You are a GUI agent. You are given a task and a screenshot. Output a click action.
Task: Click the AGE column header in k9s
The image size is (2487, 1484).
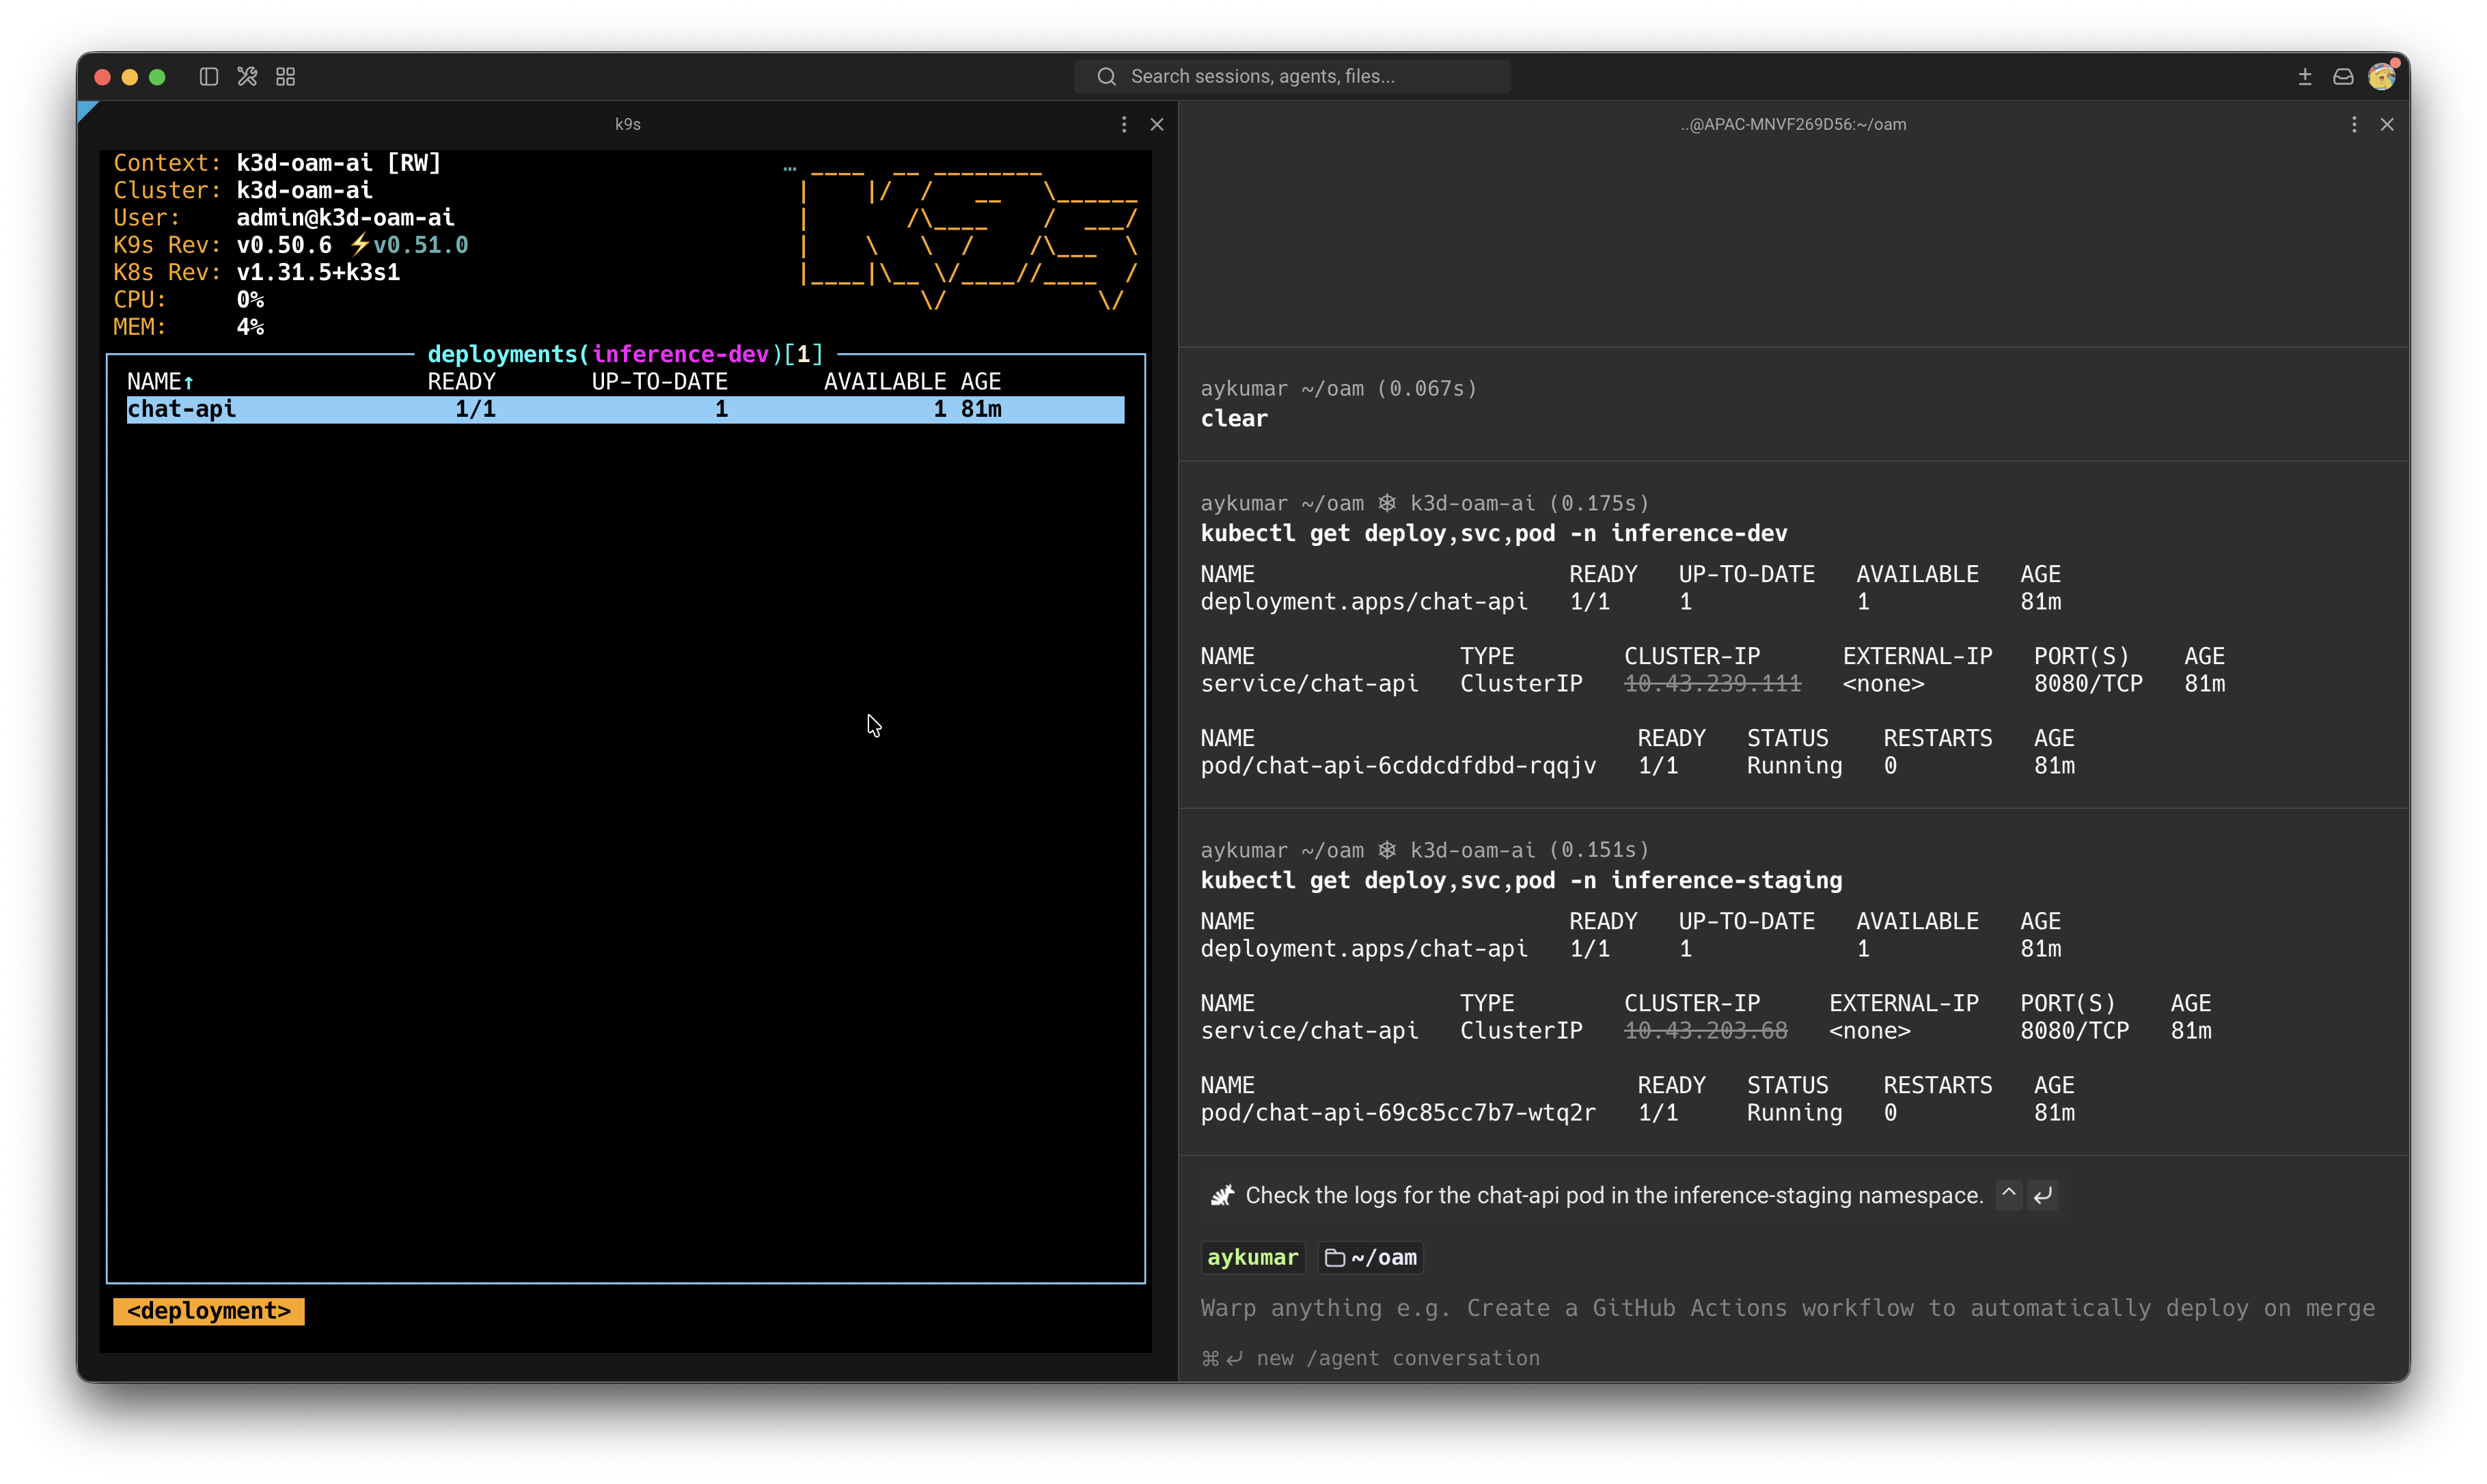981,382
